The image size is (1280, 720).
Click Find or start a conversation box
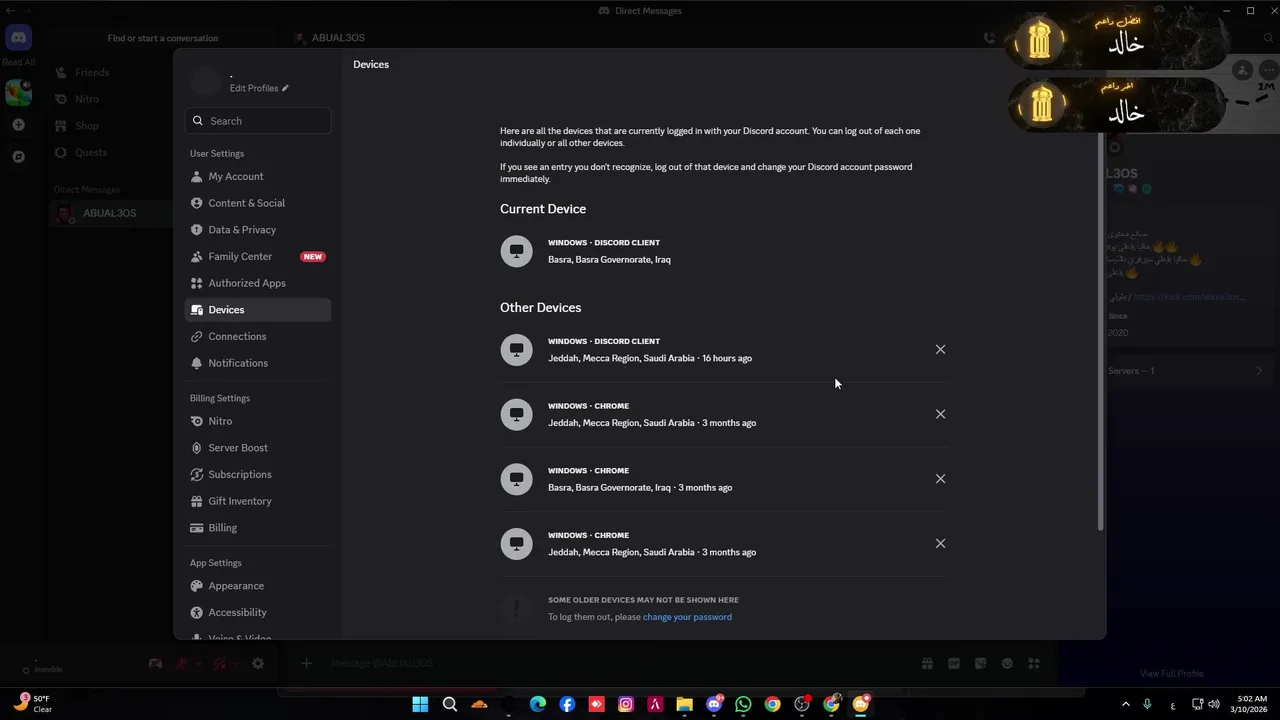pos(163,38)
